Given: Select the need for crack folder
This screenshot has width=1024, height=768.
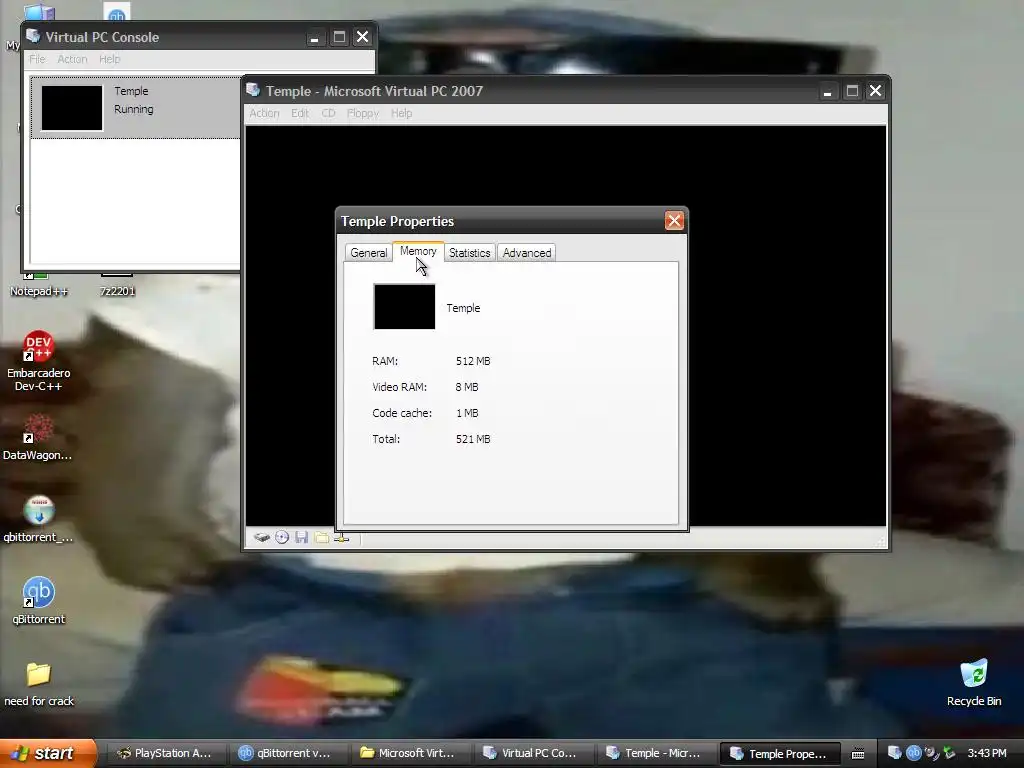Looking at the screenshot, I should (x=39, y=684).
